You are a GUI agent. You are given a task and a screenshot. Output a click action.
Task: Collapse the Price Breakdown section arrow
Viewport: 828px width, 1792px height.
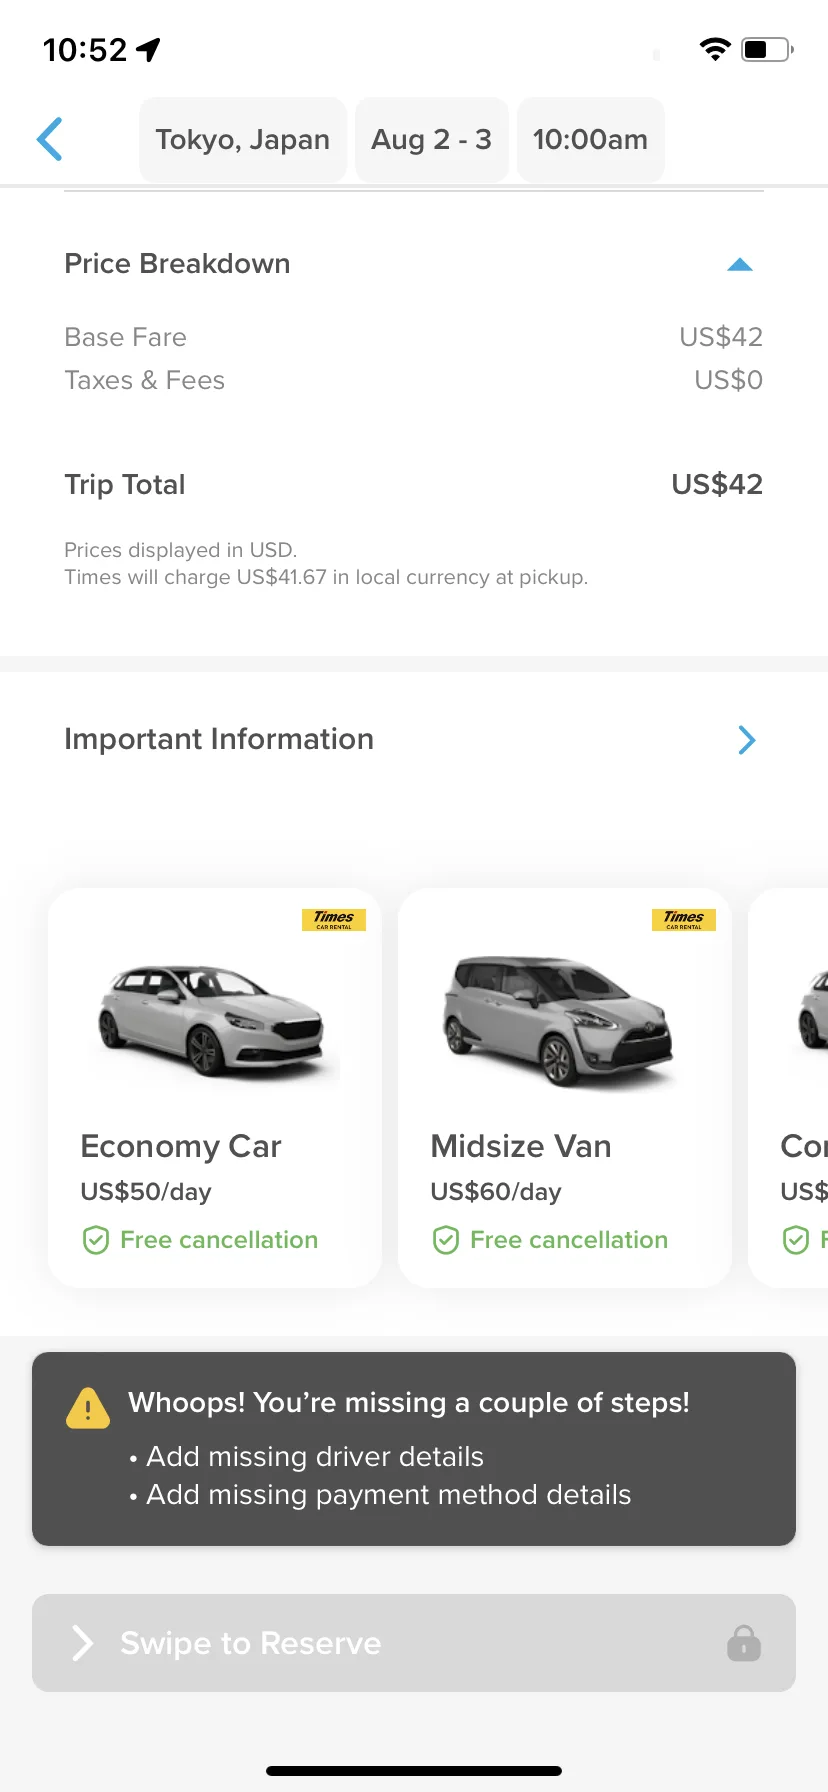pyautogui.click(x=740, y=265)
